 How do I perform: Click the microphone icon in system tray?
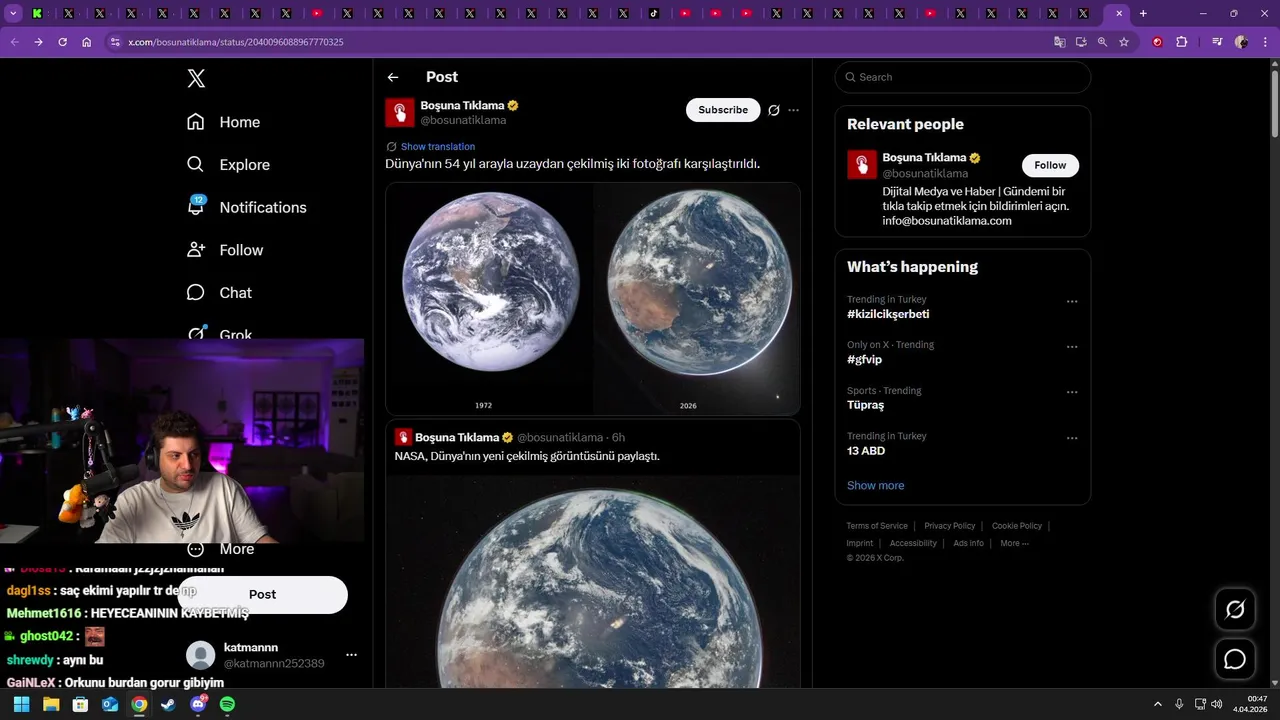pyautogui.click(x=1180, y=704)
